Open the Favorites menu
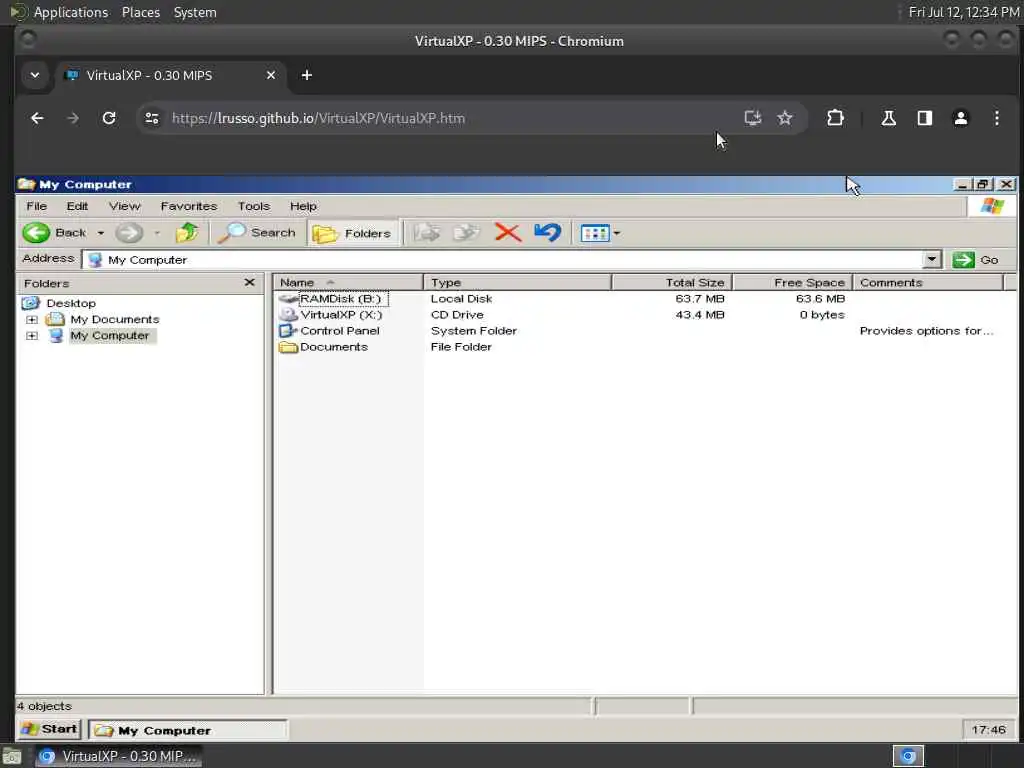Viewport: 1024px width, 768px height. [189, 206]
